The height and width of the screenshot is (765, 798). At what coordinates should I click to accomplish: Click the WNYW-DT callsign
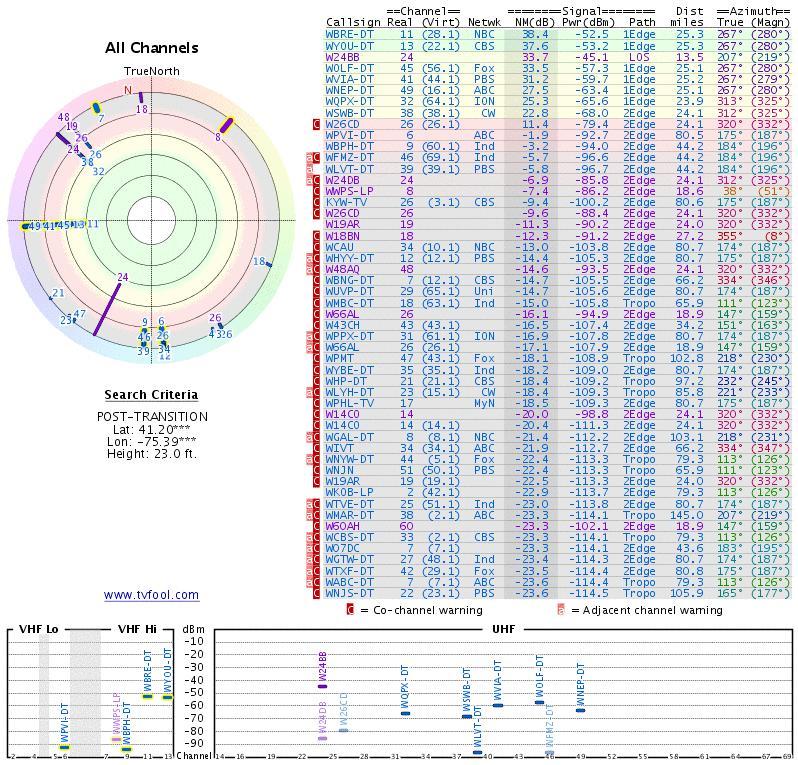click(x=350, y=460)
